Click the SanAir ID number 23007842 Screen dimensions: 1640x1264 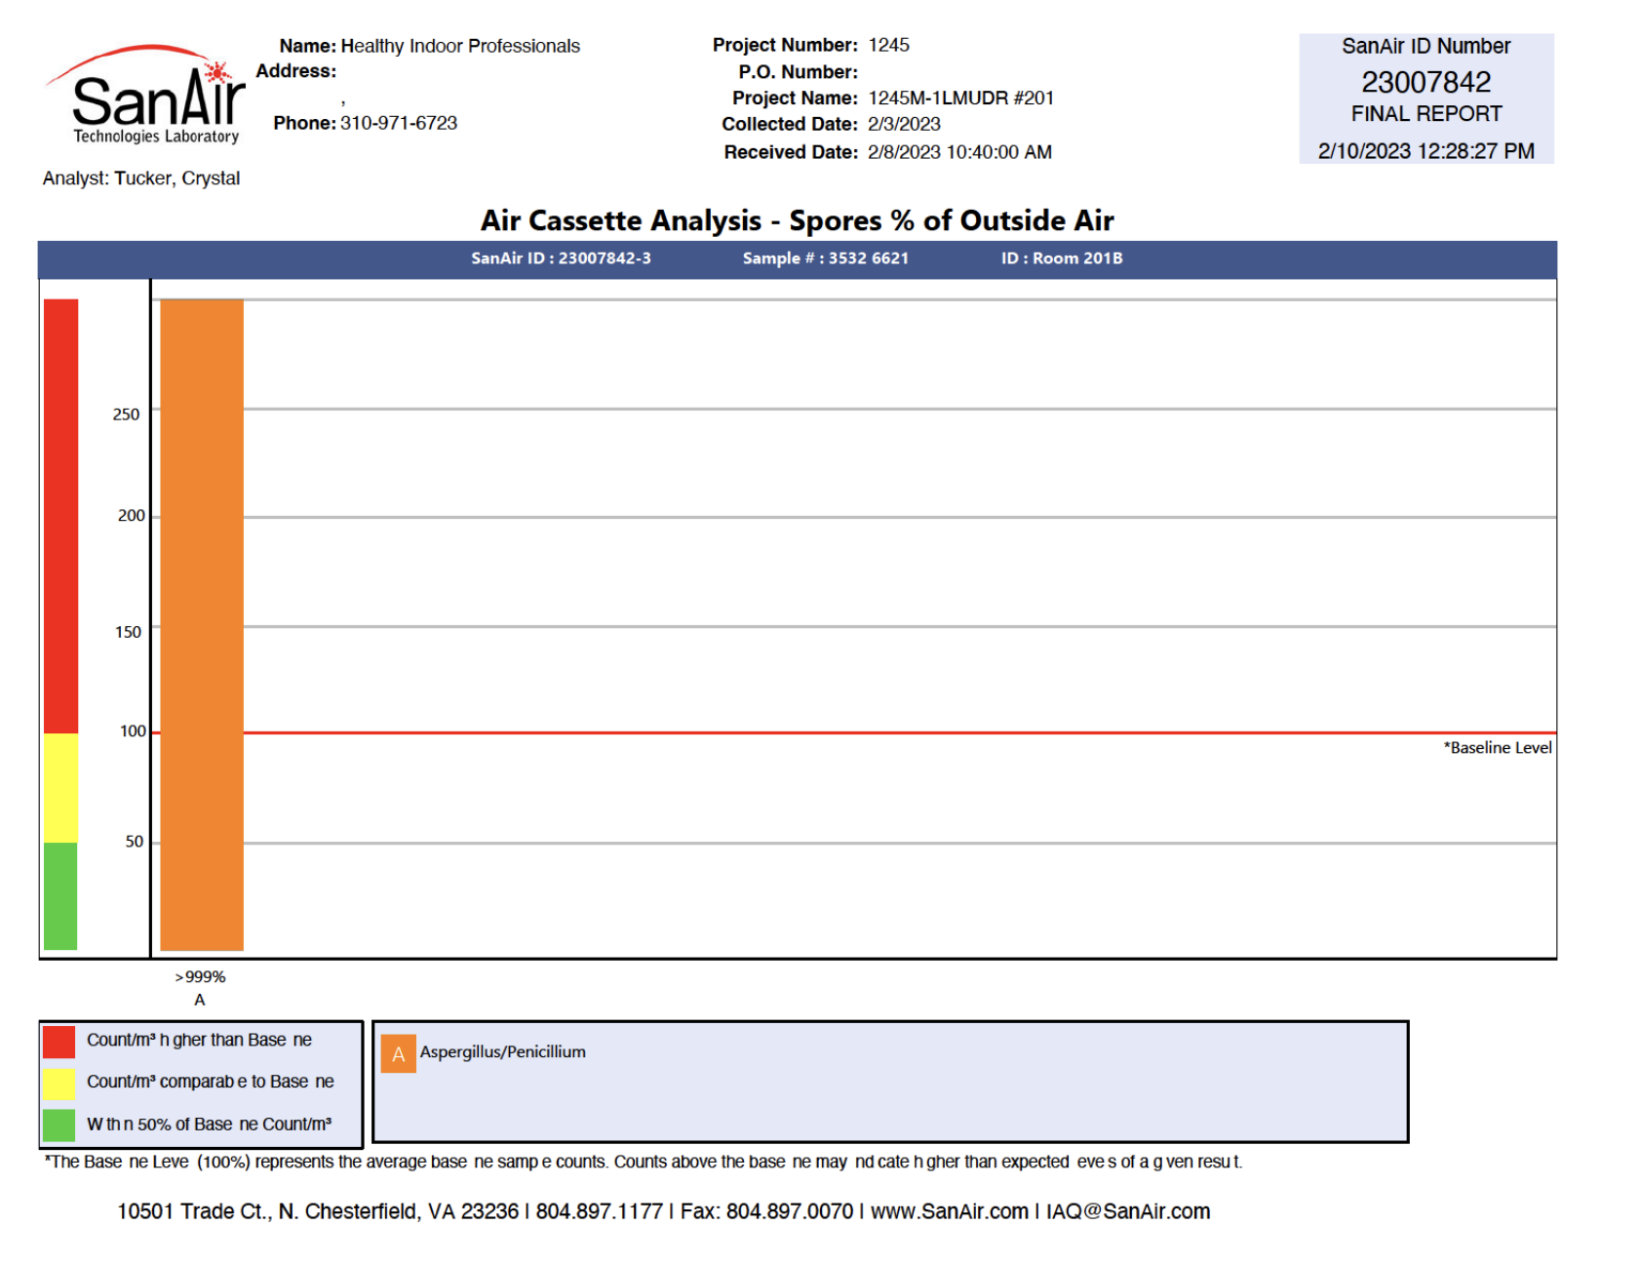(x=1425, y=82)
